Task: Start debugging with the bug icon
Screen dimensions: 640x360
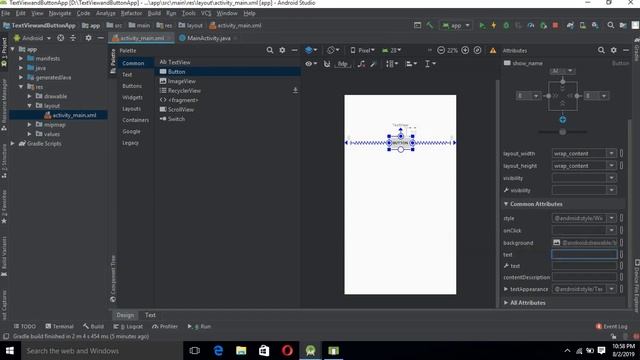Action: click(506, 25)
